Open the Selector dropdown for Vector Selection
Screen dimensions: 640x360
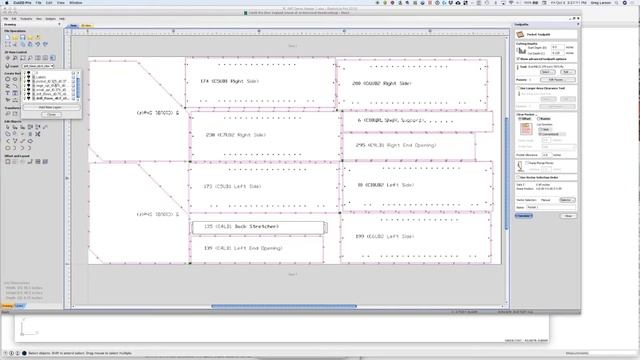coord(567,200)
